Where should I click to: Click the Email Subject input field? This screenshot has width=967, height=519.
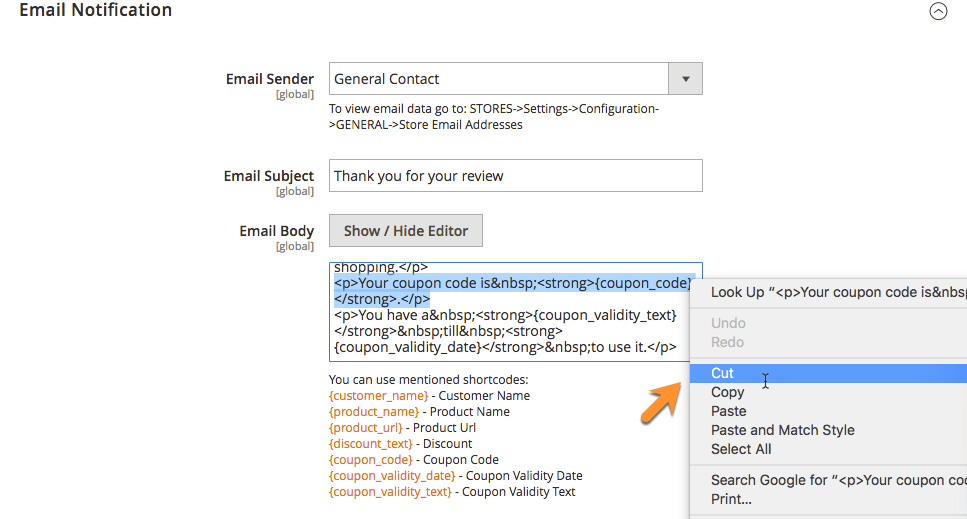pyautogui.click(x=515, y=176)
